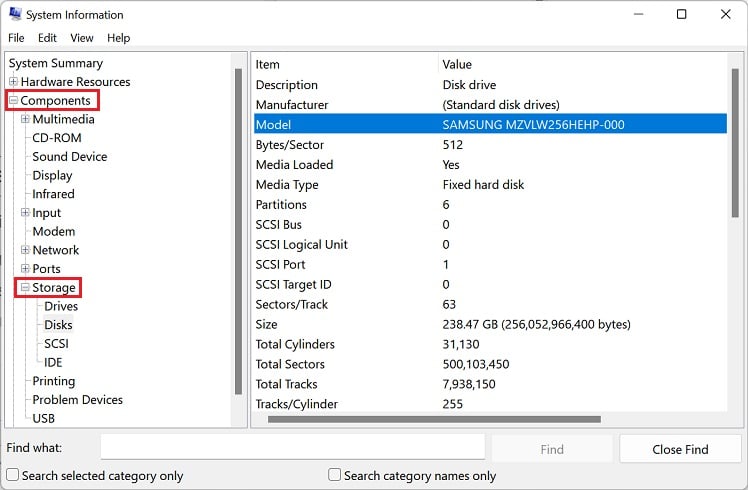Expand the Hardware Resources node

(13, 82)
